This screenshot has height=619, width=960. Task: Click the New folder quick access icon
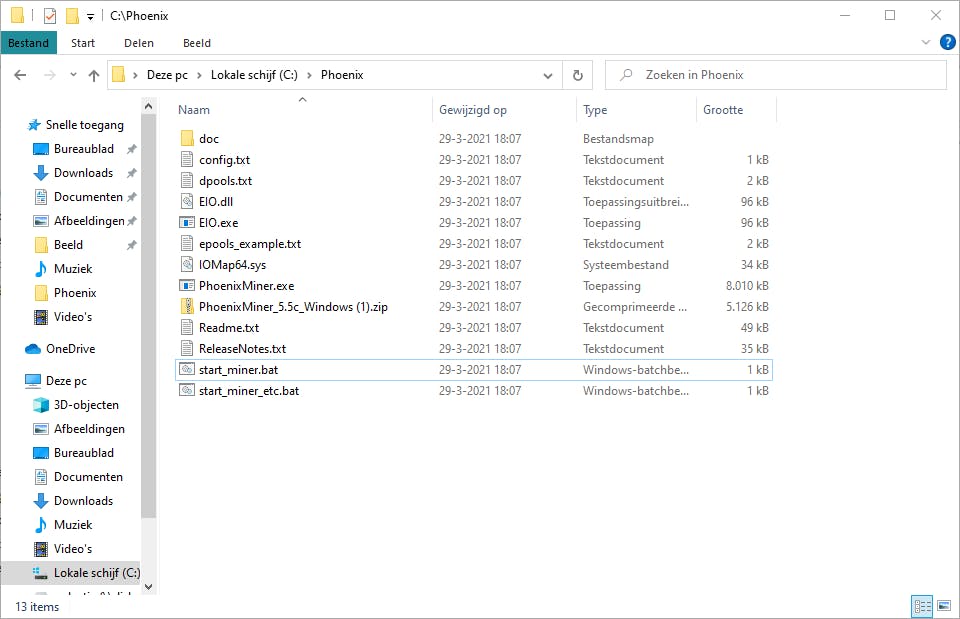coord(72,15)
